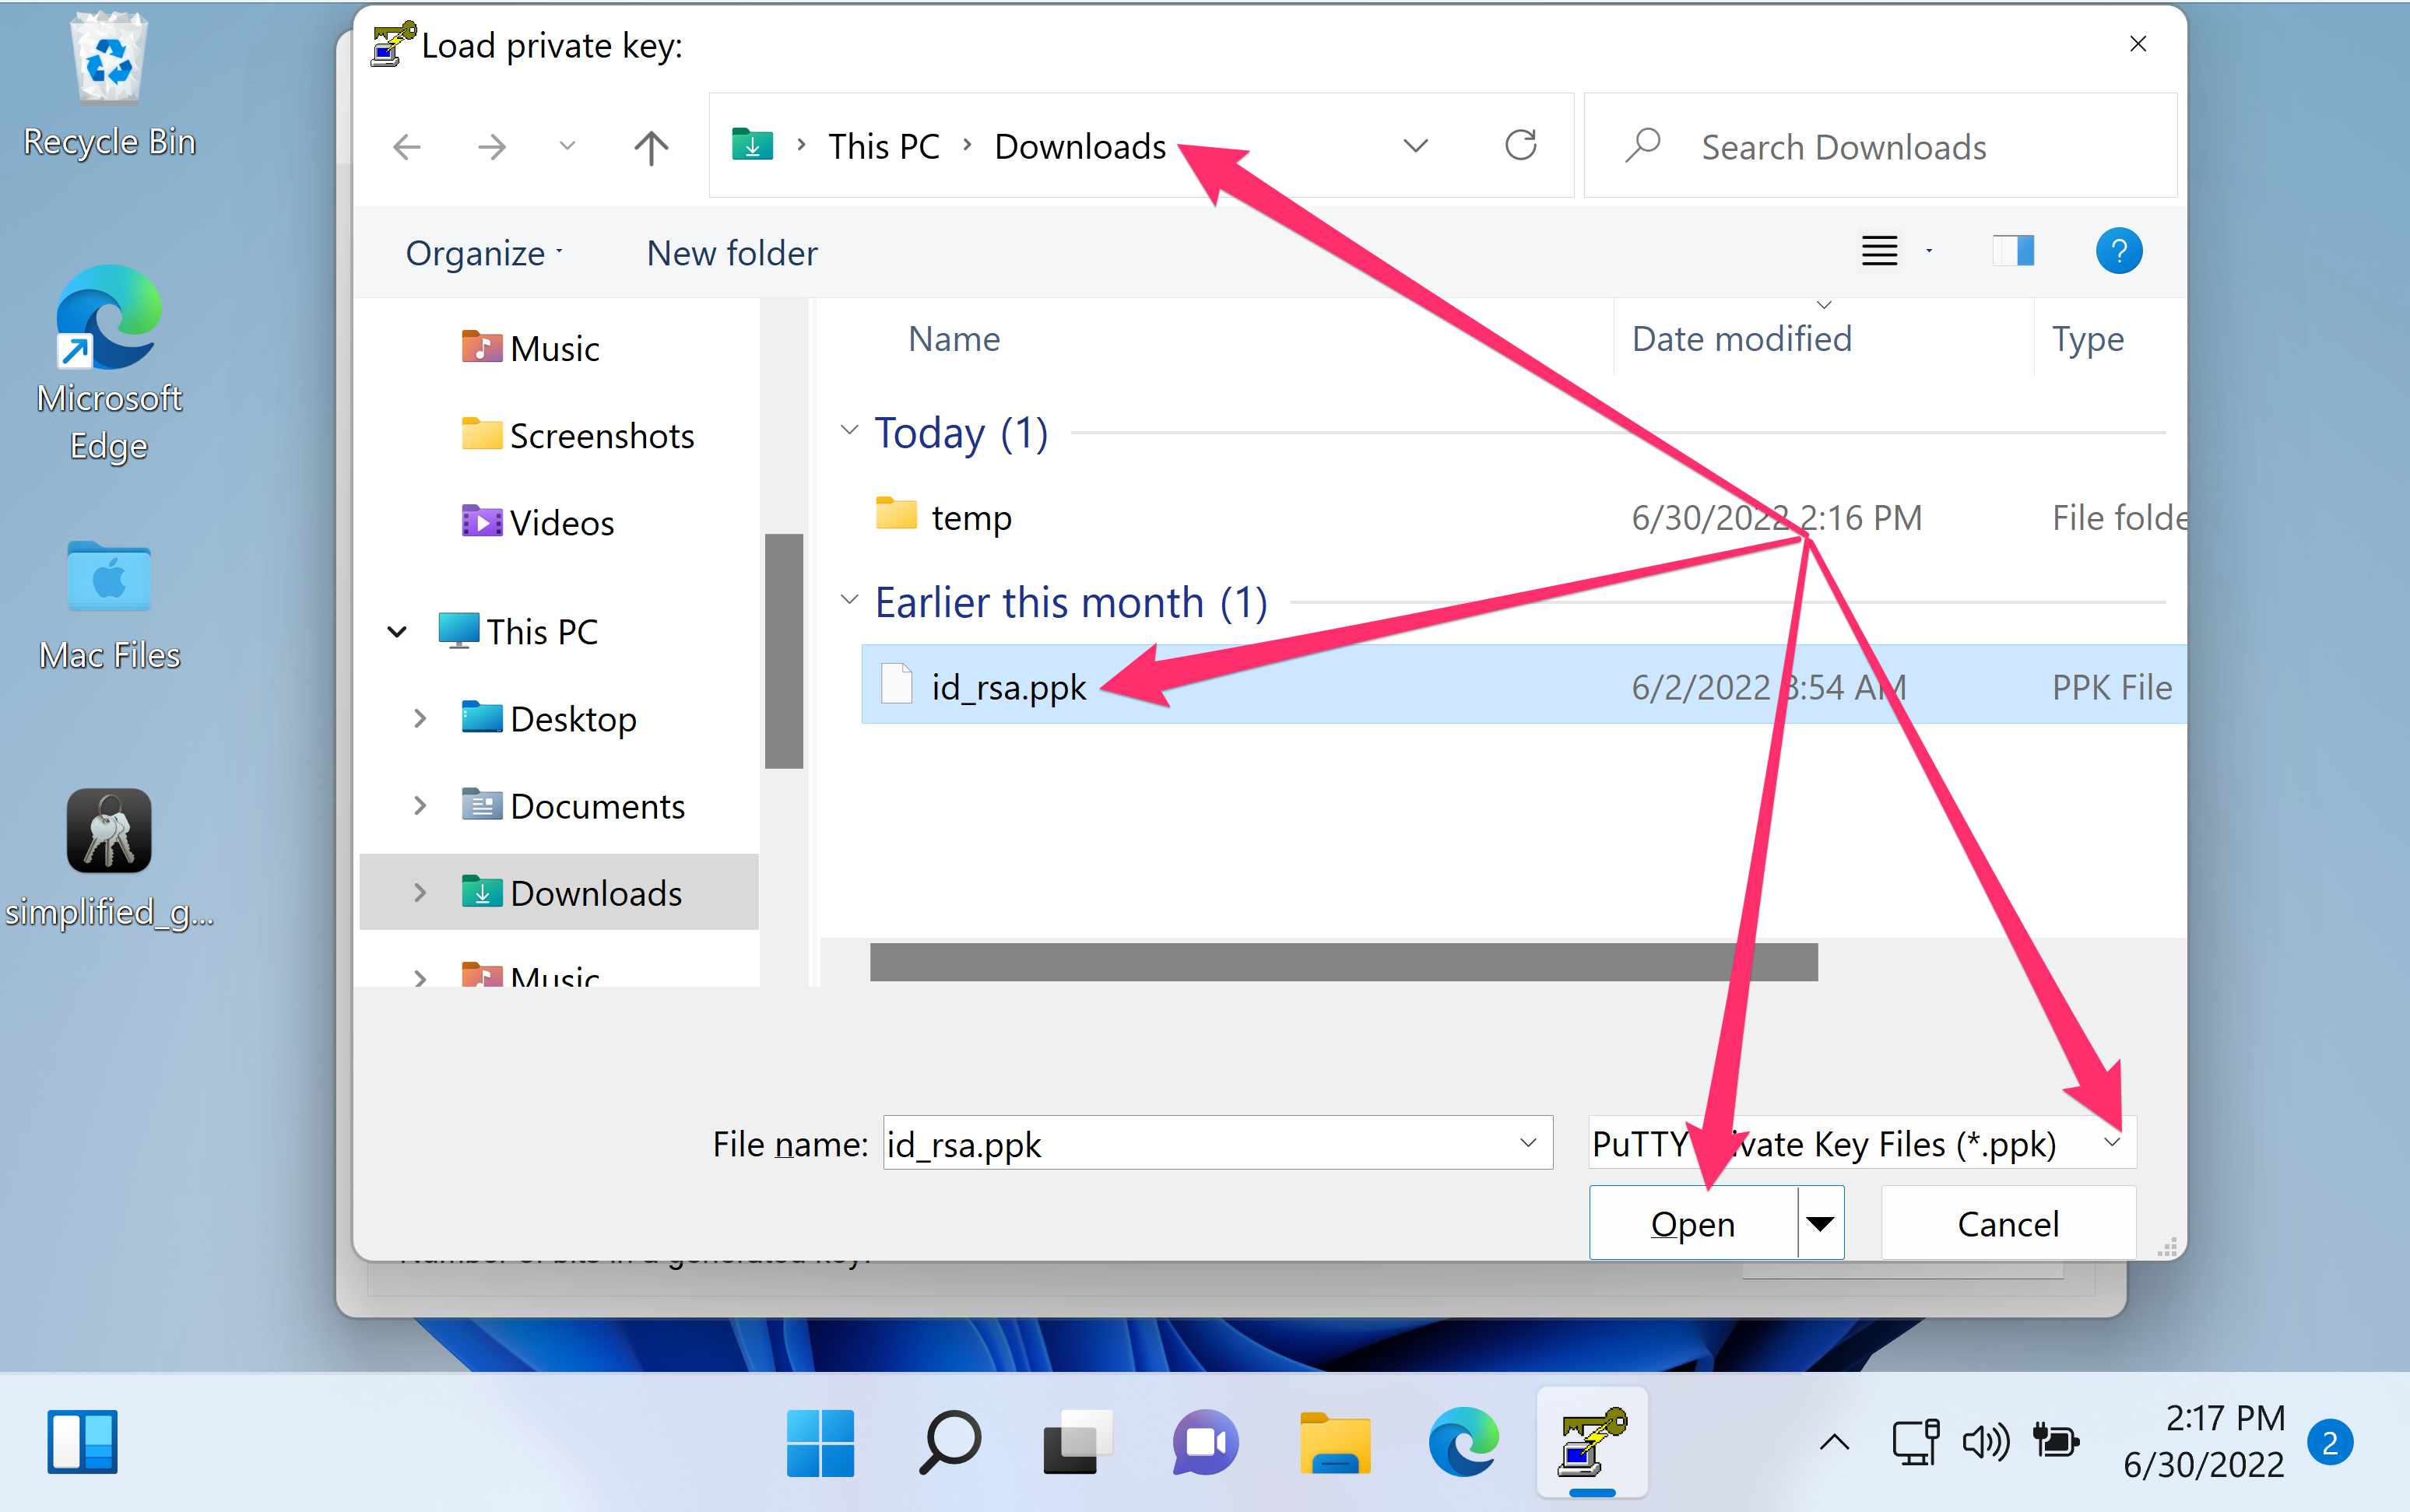The height and width of the screenshot is (1512, 2410).
Task: Open network status in system tray
Action: (x=1914, y=1442)
